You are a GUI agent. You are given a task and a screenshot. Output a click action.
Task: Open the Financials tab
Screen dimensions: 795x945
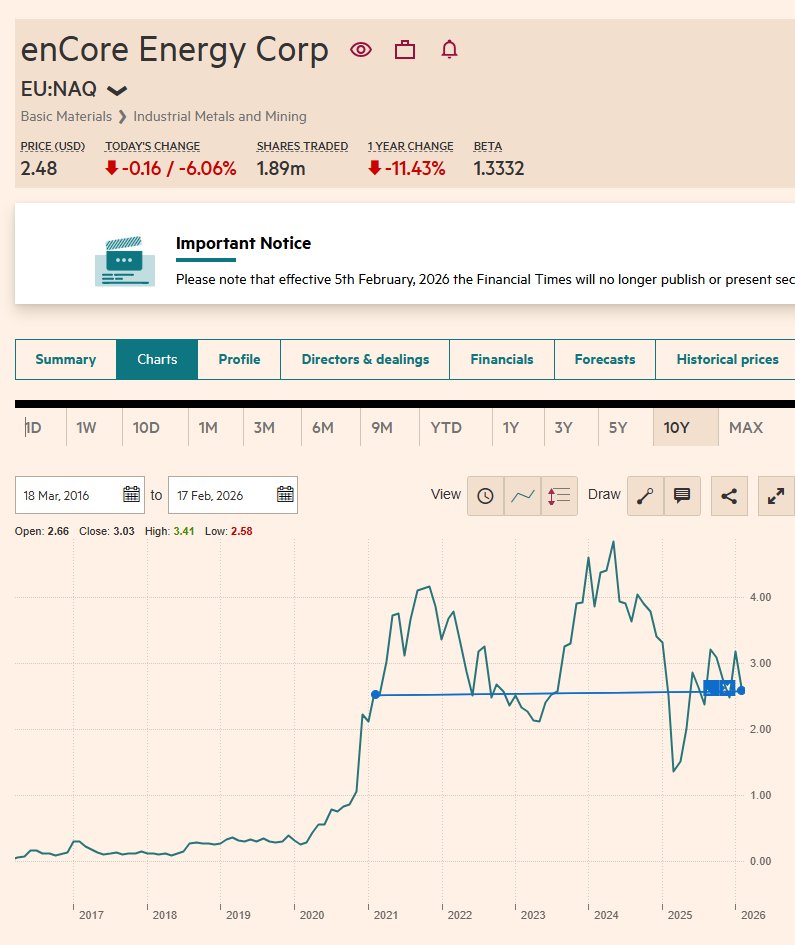[x=501, y=359]
